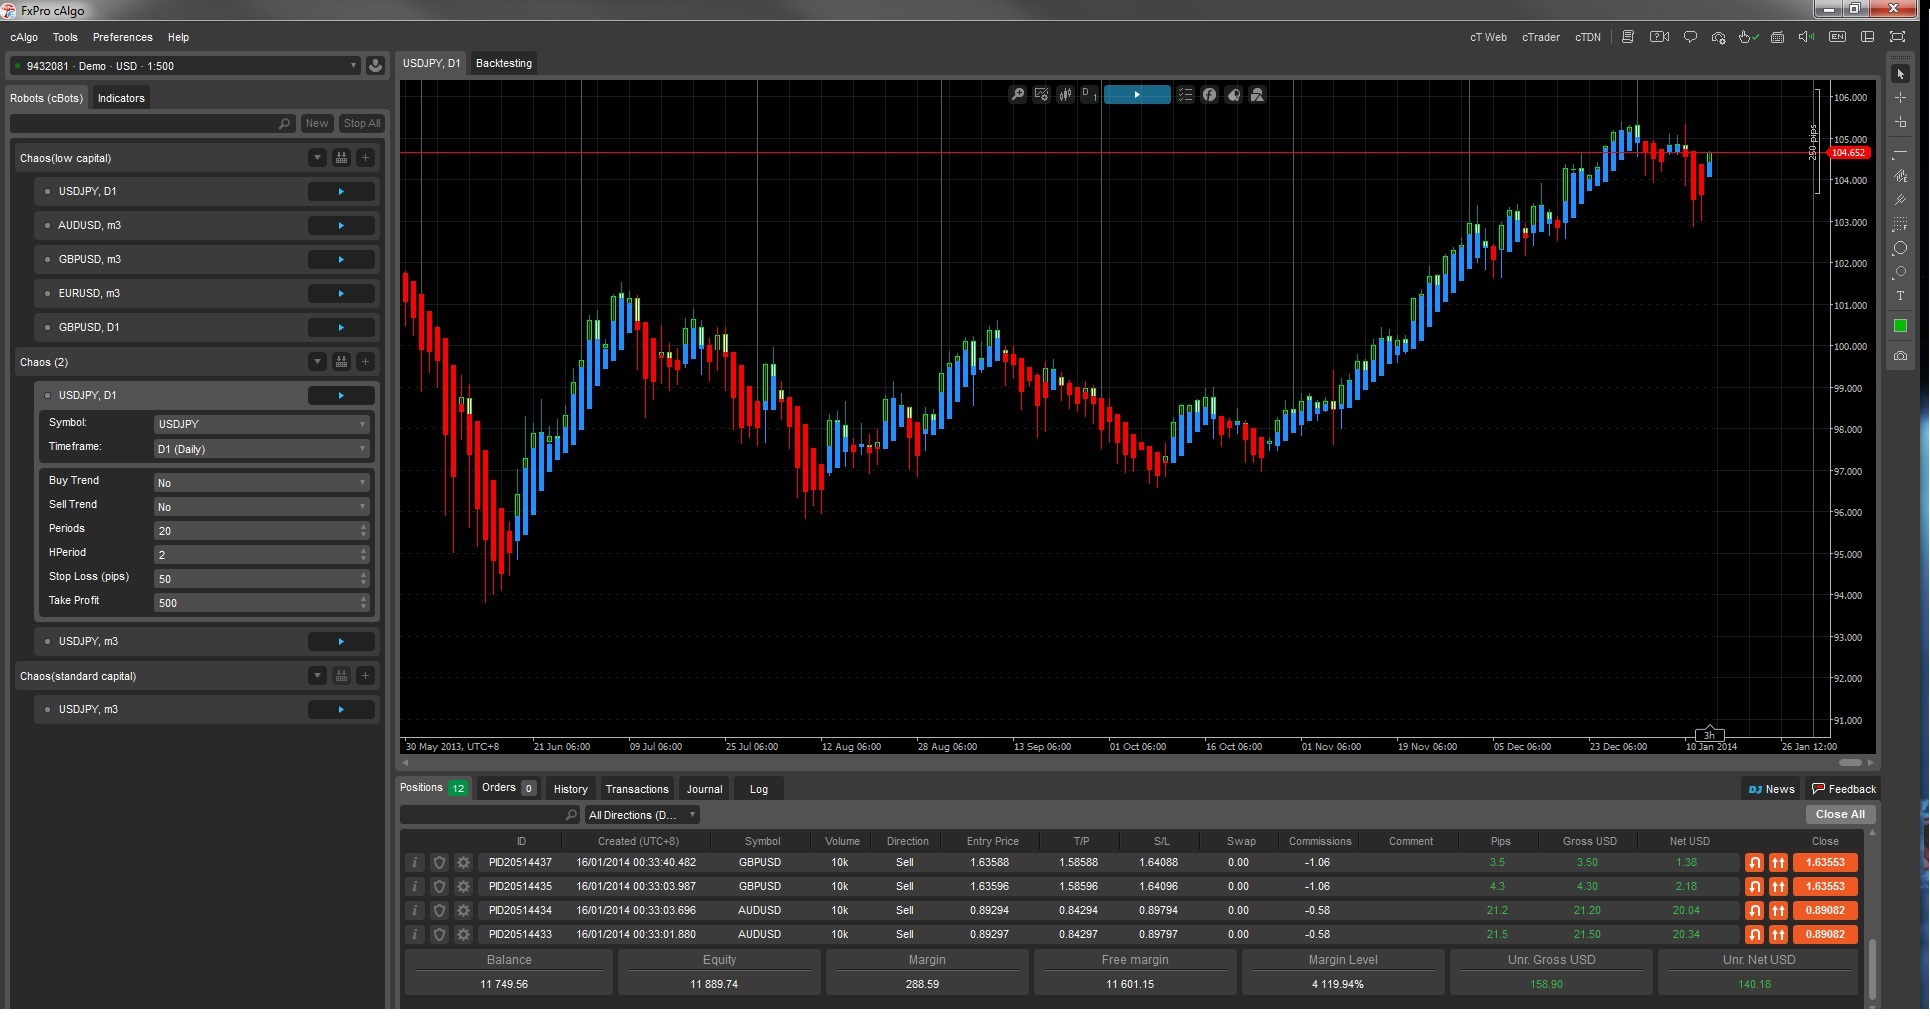The height and width of the screenshot is (1022, 1930).
Task: Click the chat bubble icon in top toolbar
Action: point(1690,37)
